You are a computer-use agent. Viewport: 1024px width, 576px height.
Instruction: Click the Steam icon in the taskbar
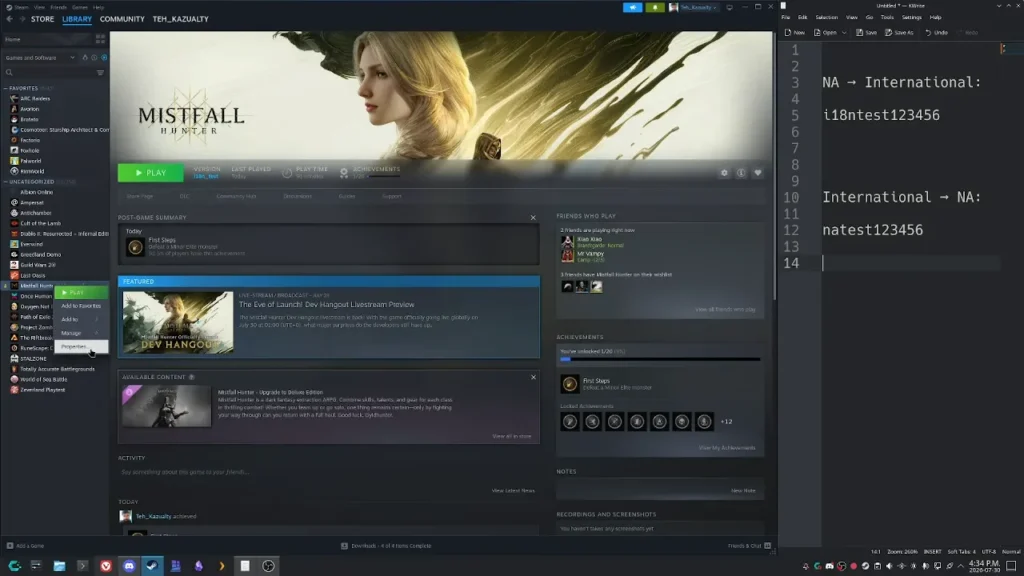coord(152,566)
